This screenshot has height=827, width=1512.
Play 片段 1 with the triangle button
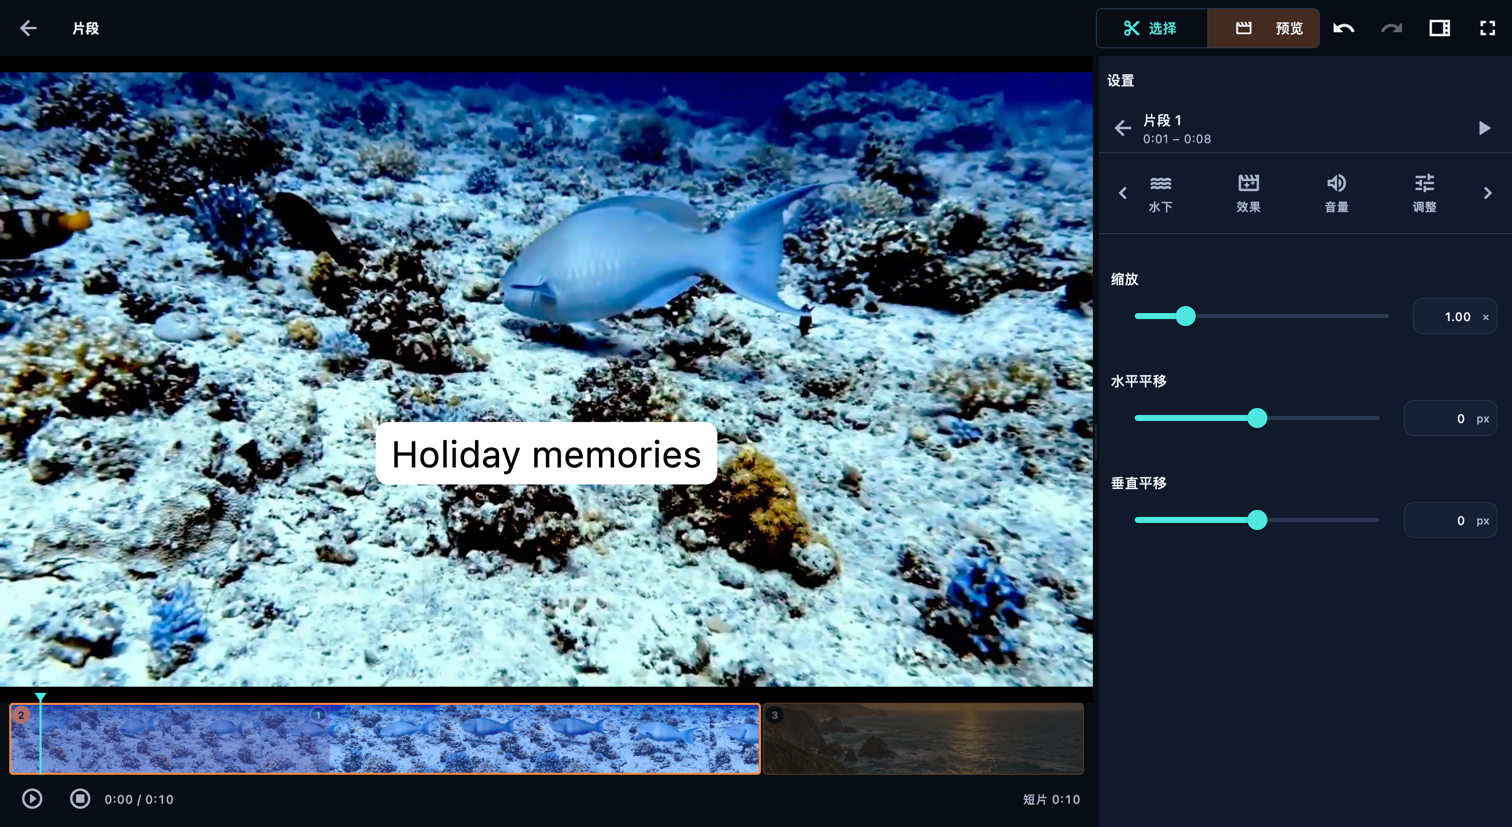[1484, 128]
